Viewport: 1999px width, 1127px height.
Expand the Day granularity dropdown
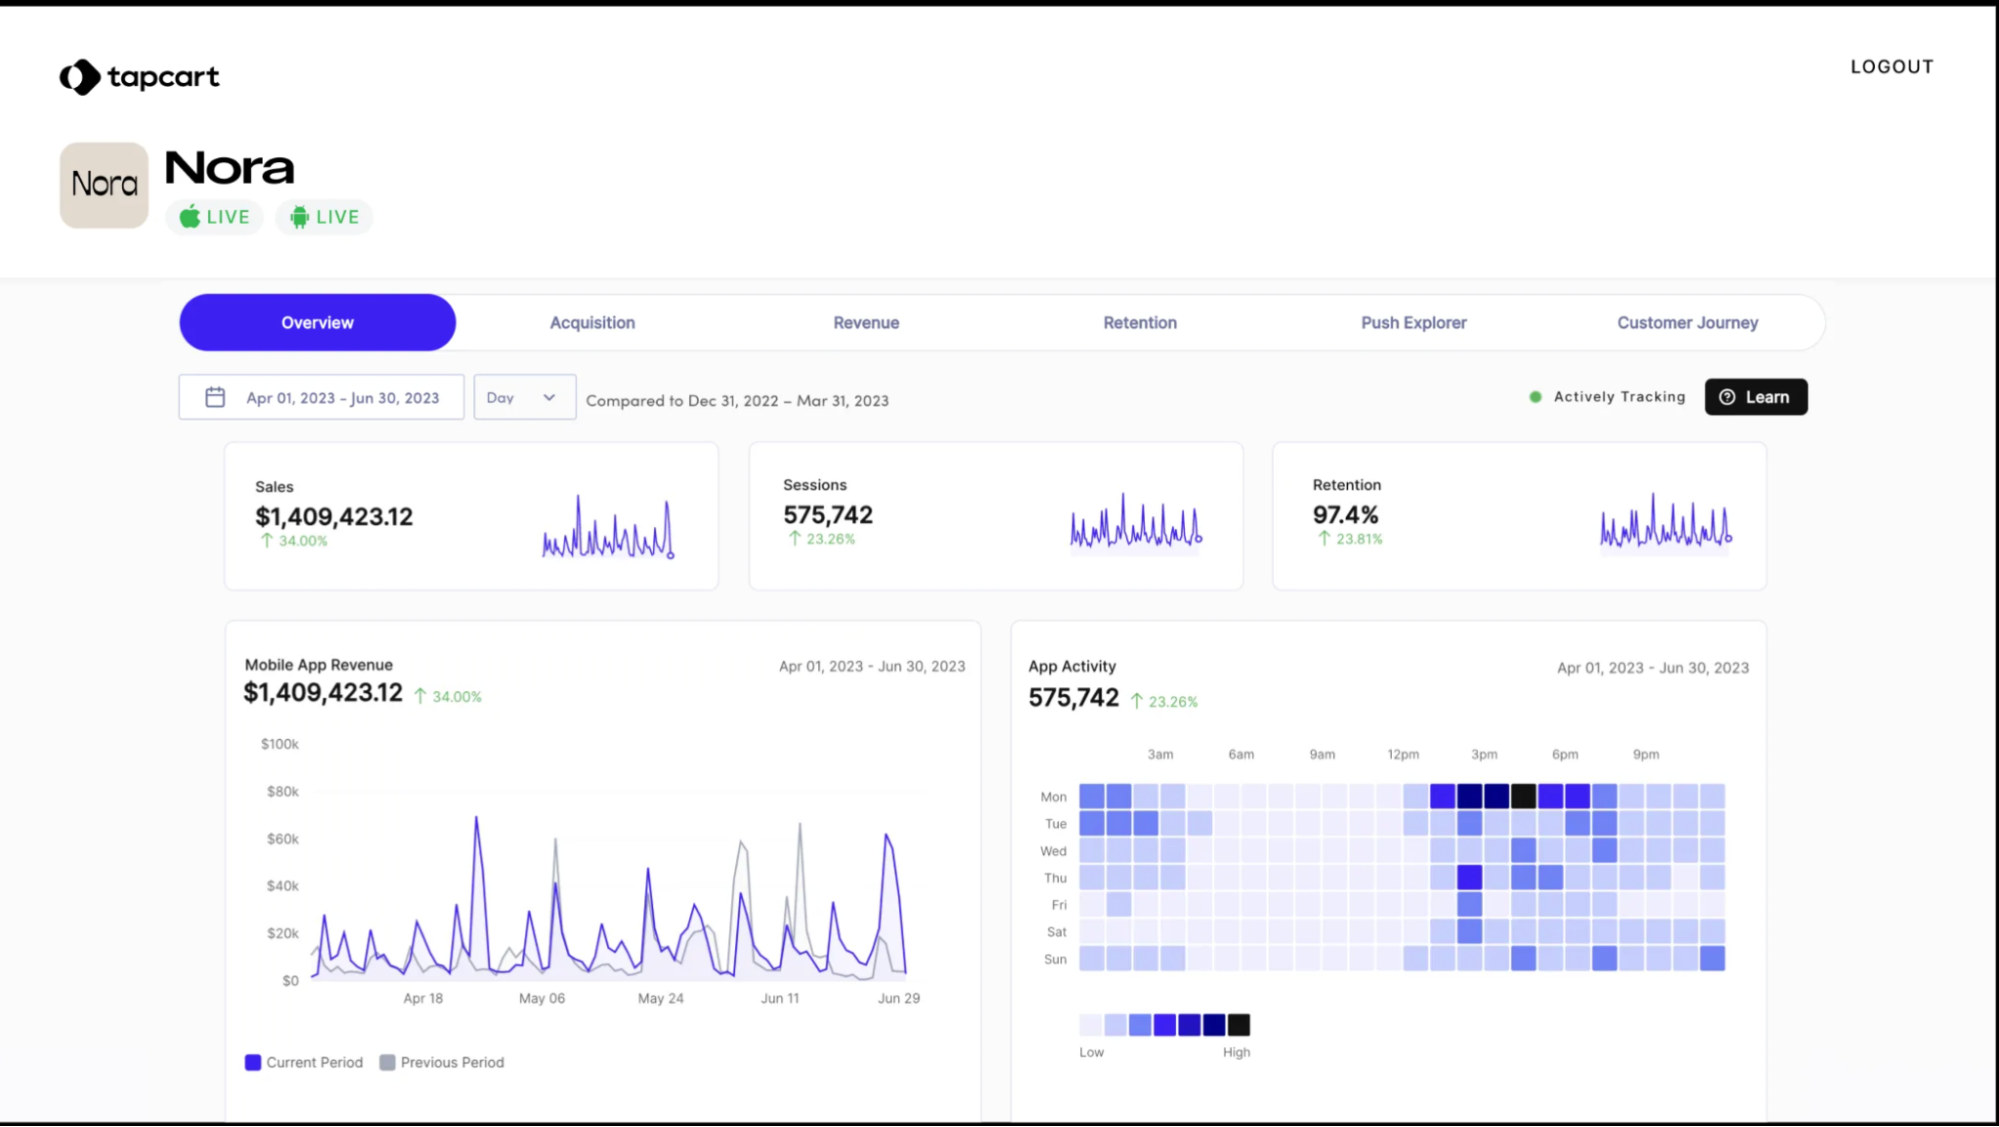click(x=524, y=397)
